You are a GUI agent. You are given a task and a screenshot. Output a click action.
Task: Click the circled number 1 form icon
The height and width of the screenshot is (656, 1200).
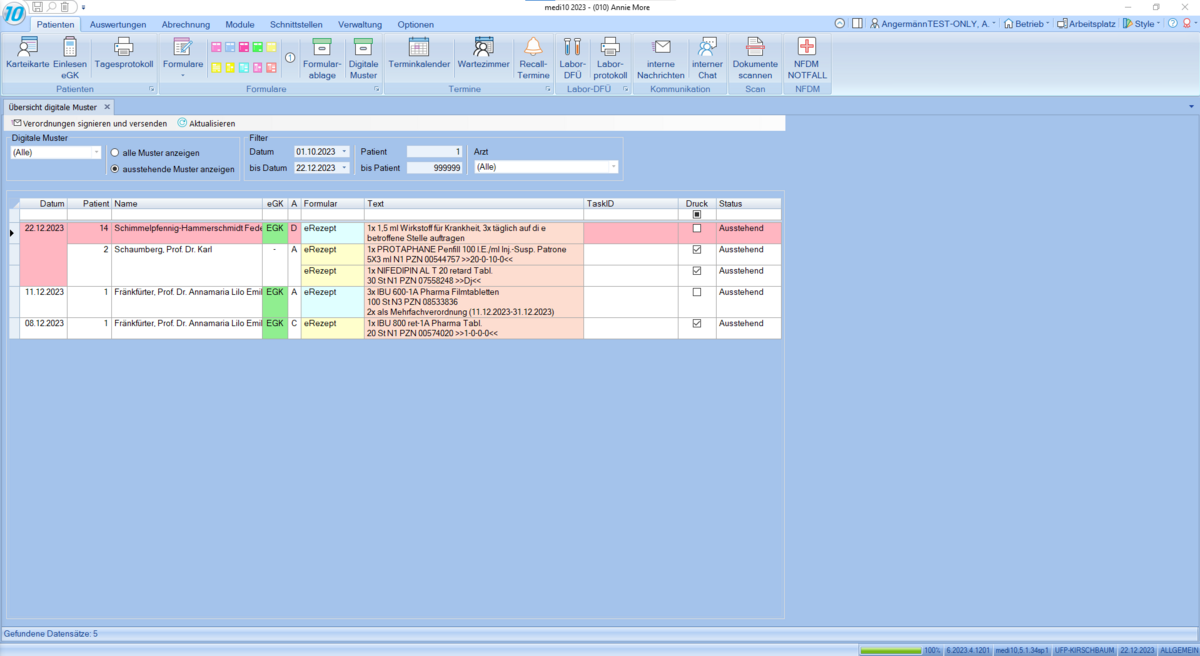pyautogui.click(x=290, y=58)
